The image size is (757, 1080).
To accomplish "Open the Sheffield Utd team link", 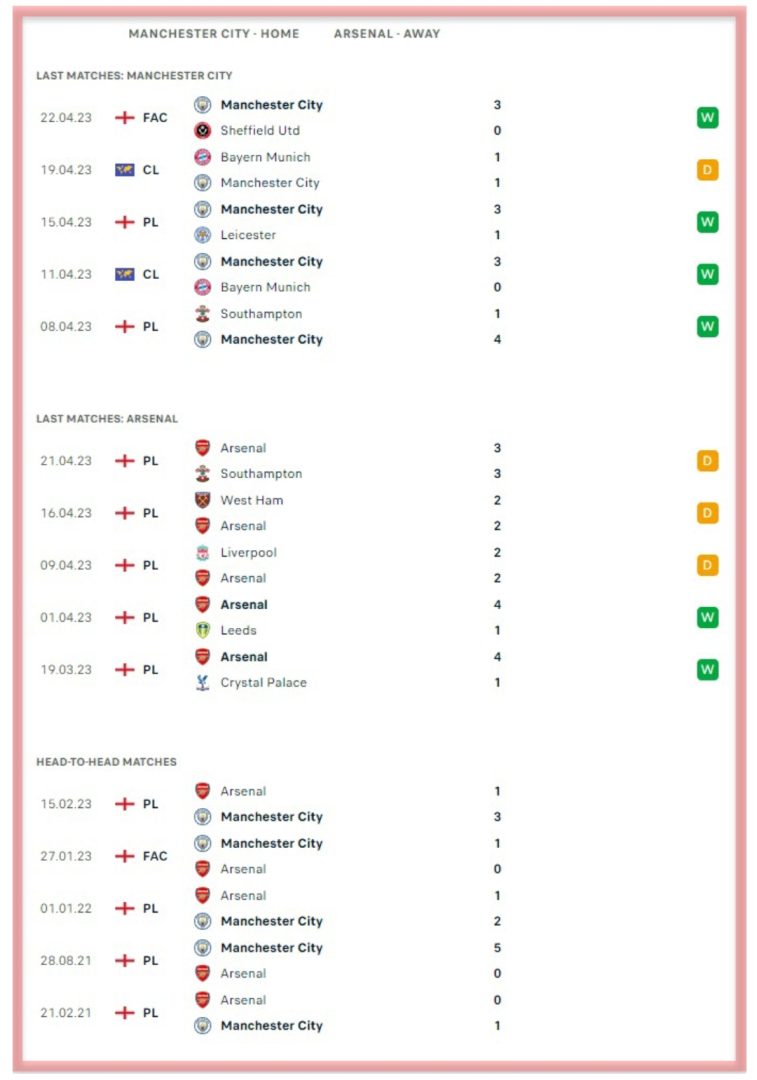I will pyautogui.click(x=260, y=130).
